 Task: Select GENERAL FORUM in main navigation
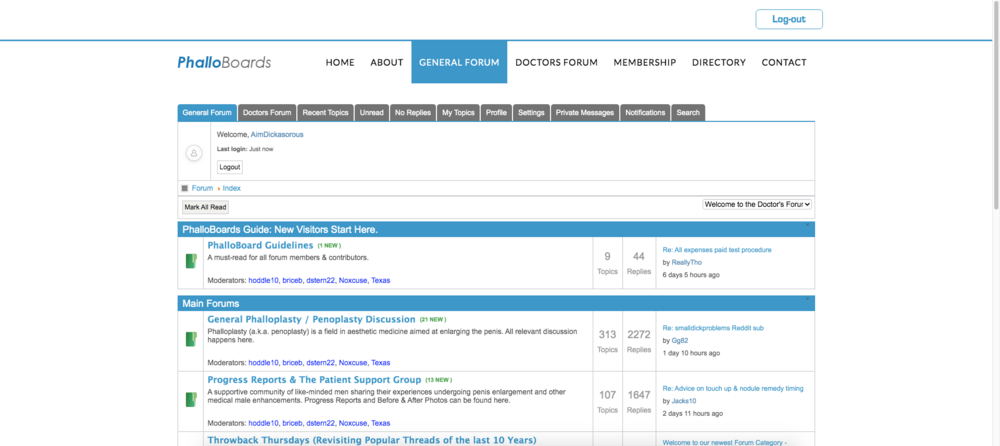tap(459, 62)
